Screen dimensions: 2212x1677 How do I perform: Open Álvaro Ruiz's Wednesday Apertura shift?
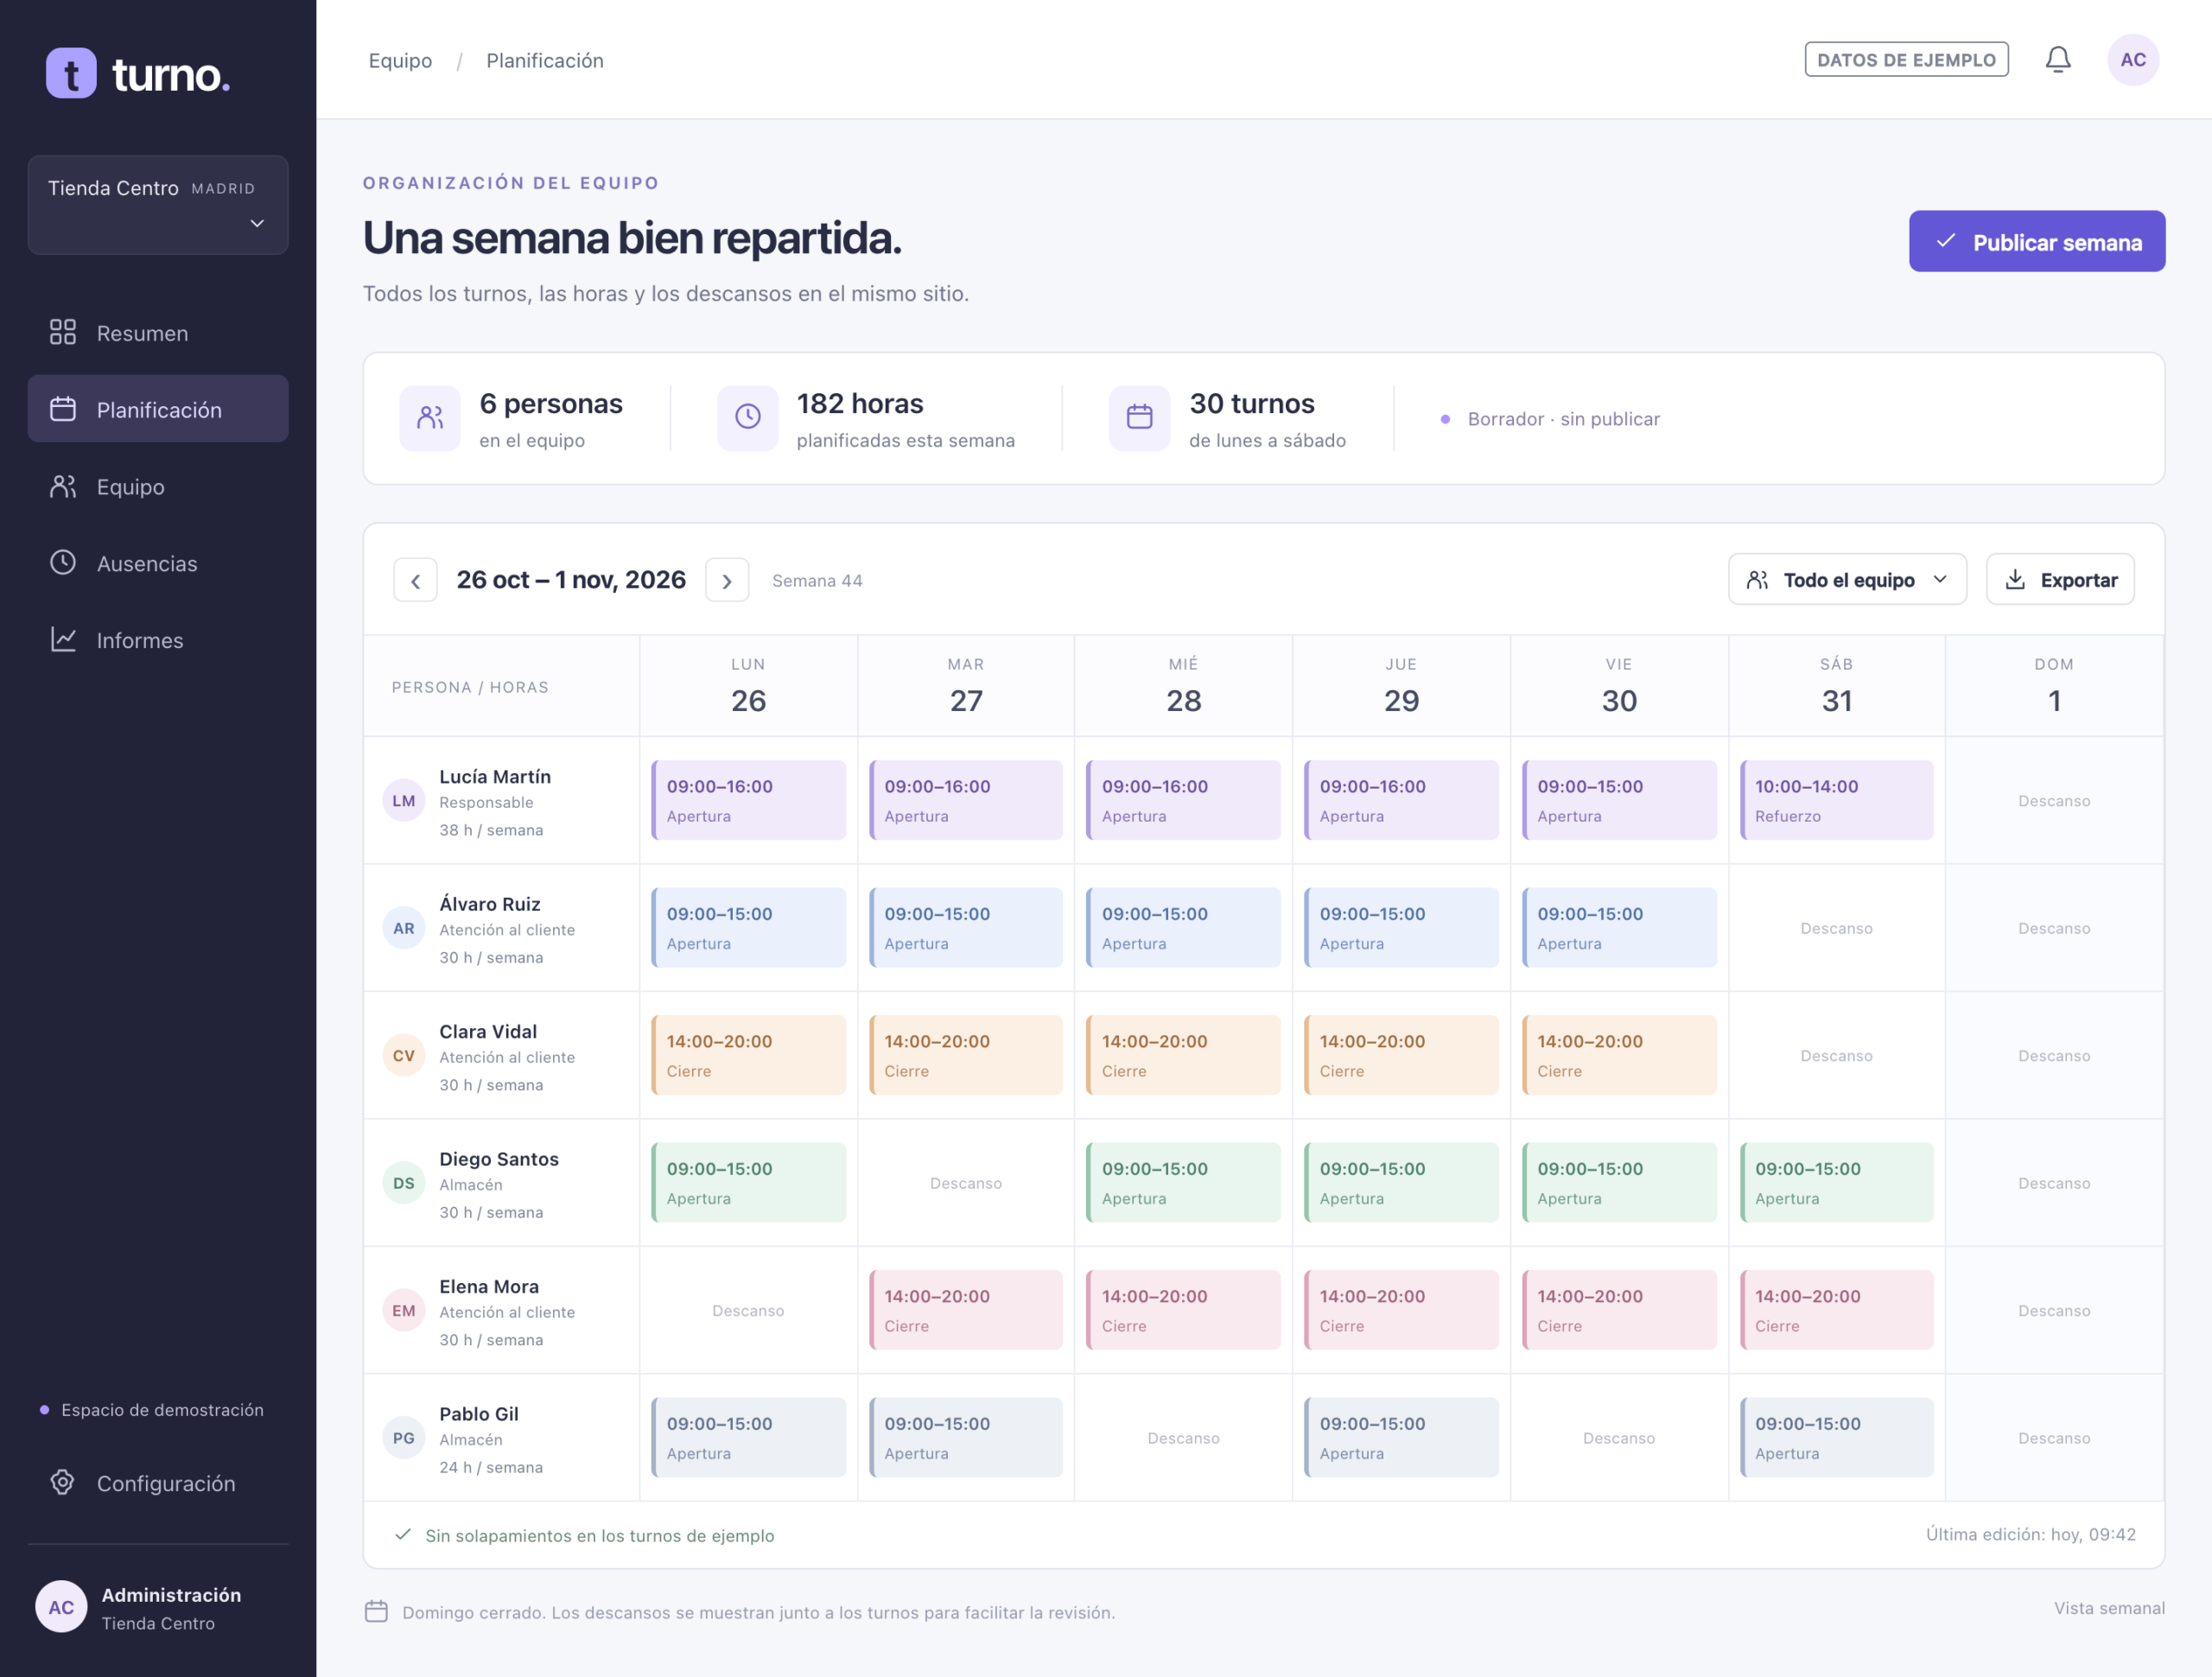1183,927
